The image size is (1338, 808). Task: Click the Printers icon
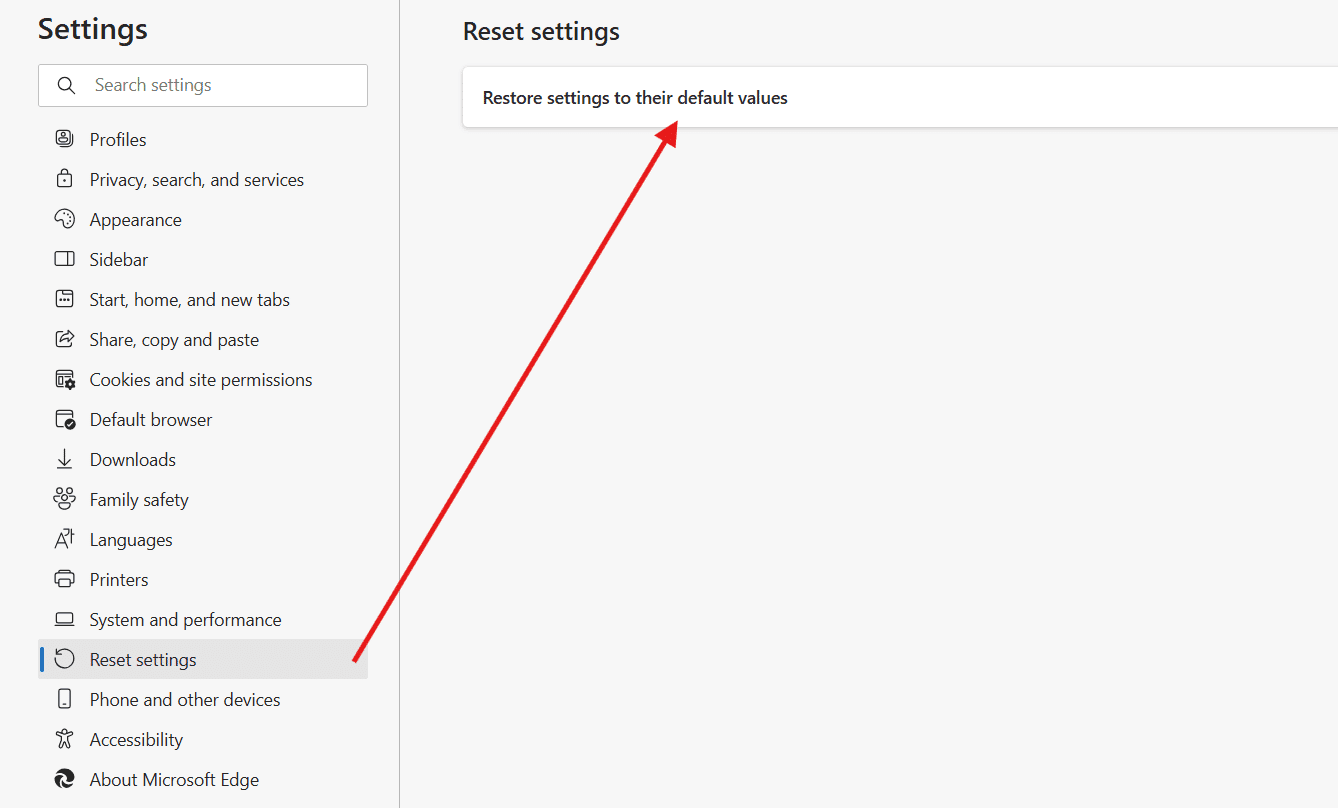pos(65,579)
